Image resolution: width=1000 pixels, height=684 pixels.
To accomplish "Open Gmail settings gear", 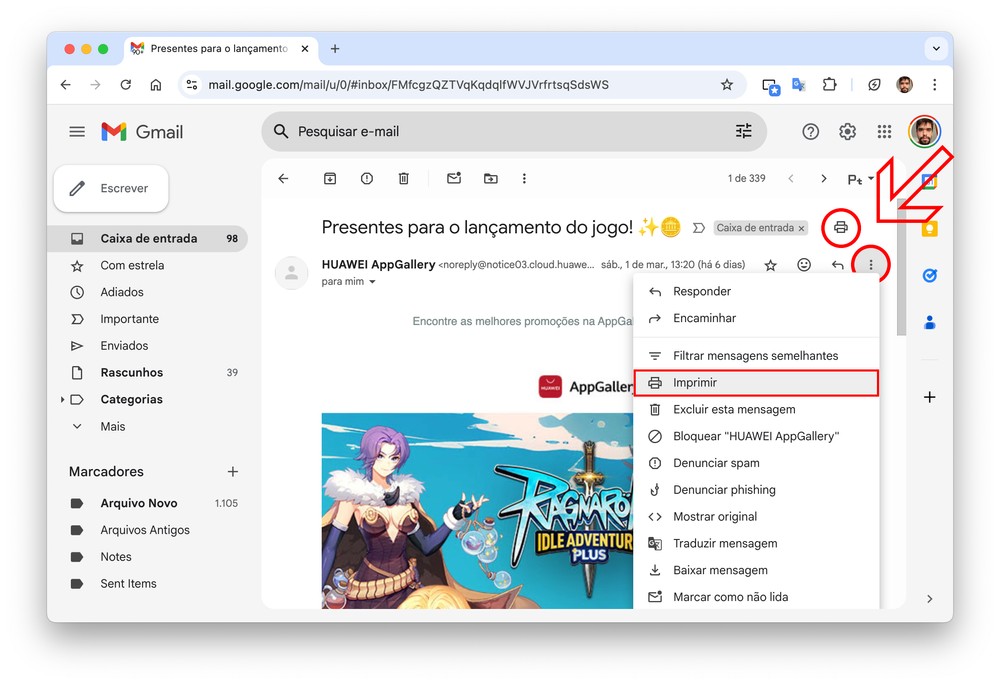I will point(847,132).
